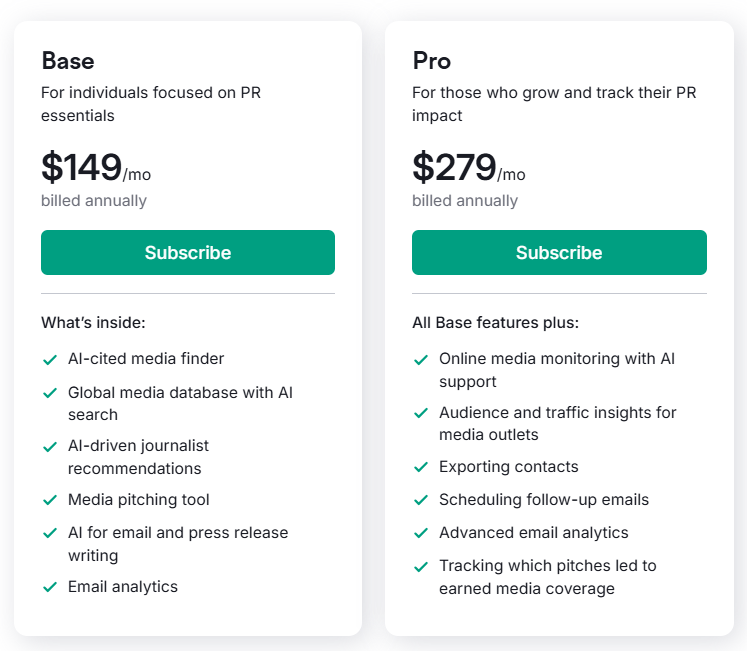This screenshot has height=651, width=747.
Task: Click checkmark next to Email analytics
Action: point(49,587)
